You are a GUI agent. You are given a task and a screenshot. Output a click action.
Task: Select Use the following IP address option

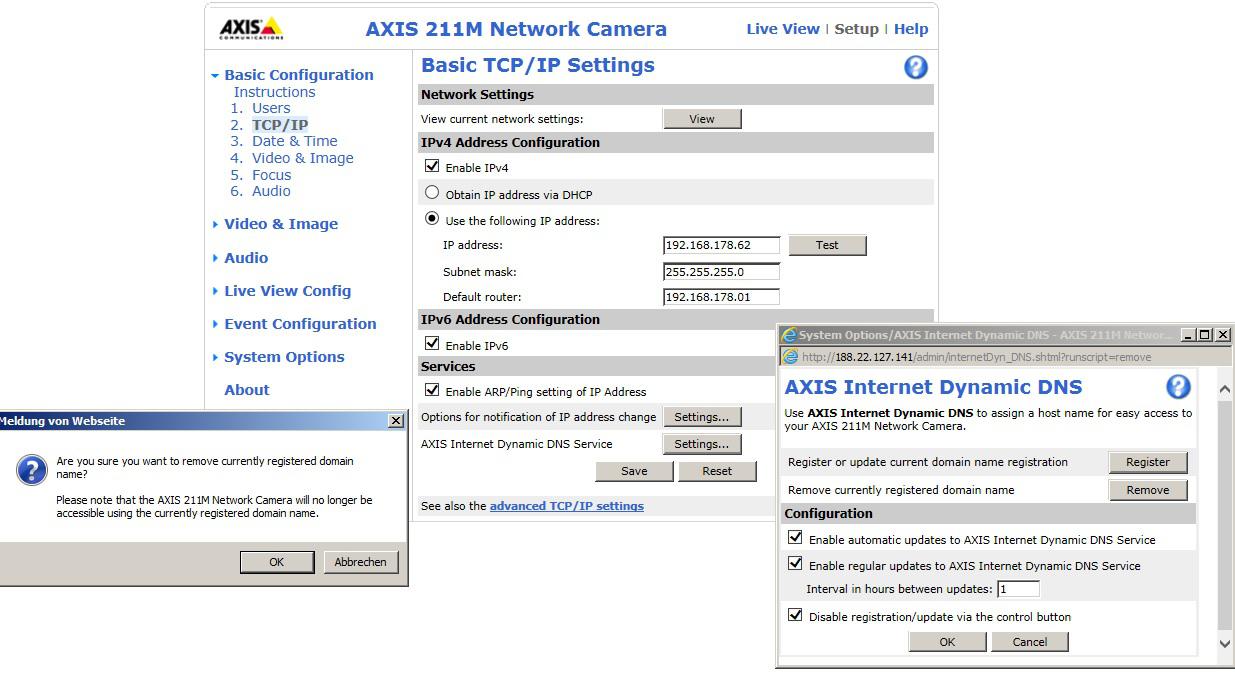432,219
